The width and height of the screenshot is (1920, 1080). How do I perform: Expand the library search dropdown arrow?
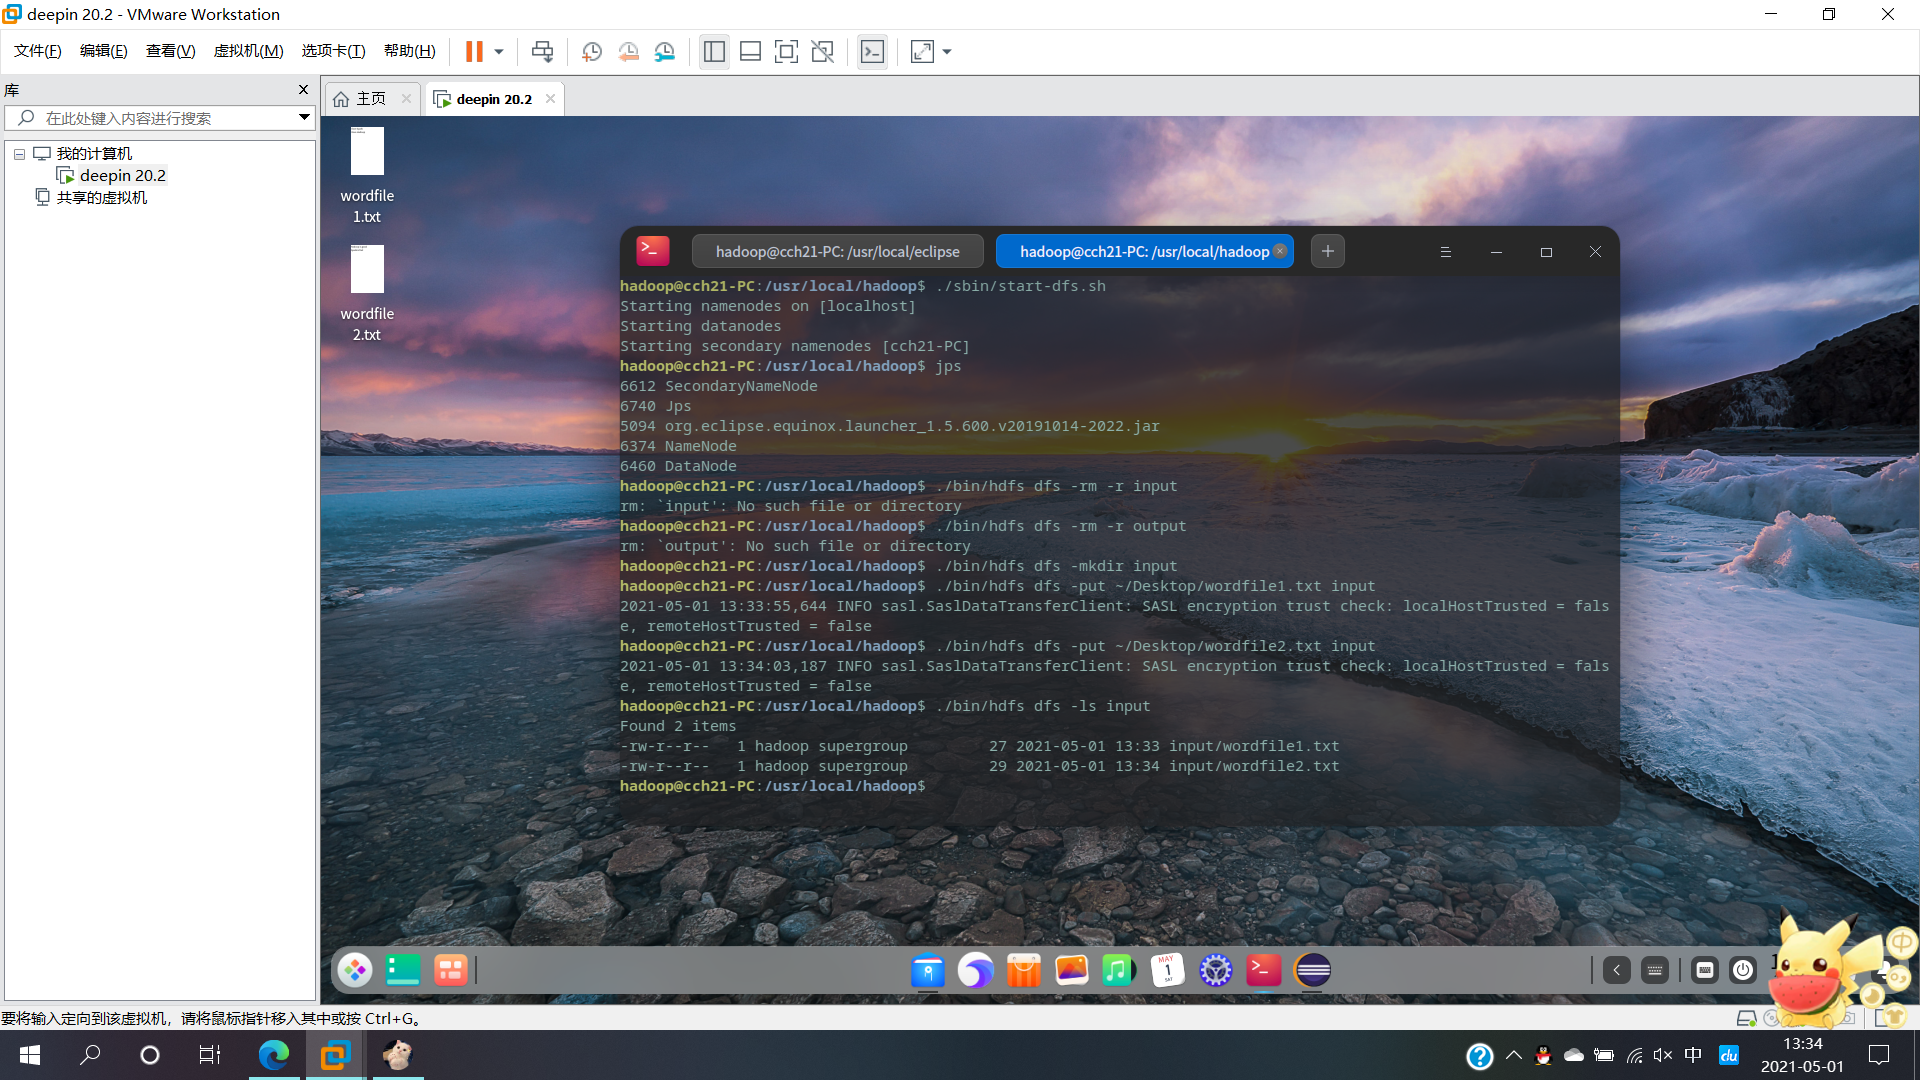click(304, 118)
